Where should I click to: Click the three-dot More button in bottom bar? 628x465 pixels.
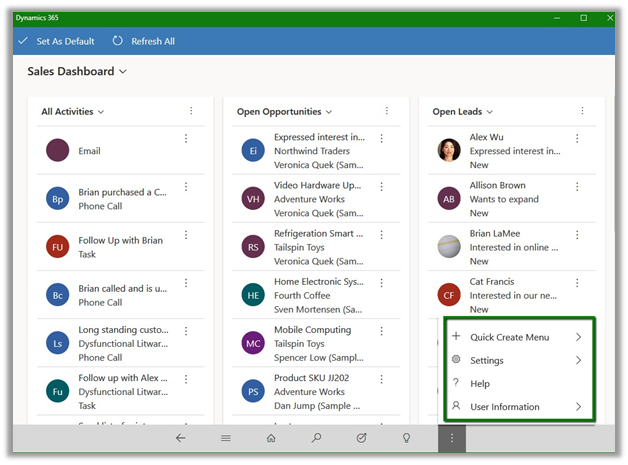click(x=452, y=438)
